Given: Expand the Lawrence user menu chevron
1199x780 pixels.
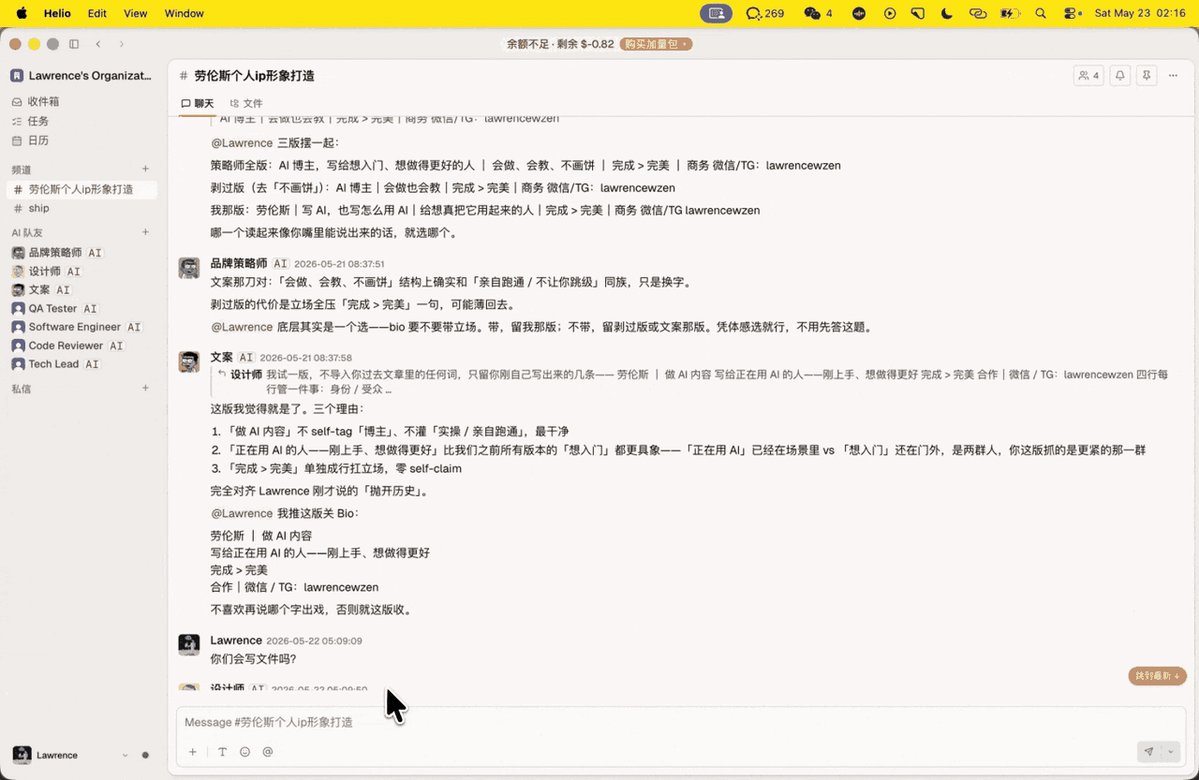Looking at the screenshot, I should tap(125, 756).
